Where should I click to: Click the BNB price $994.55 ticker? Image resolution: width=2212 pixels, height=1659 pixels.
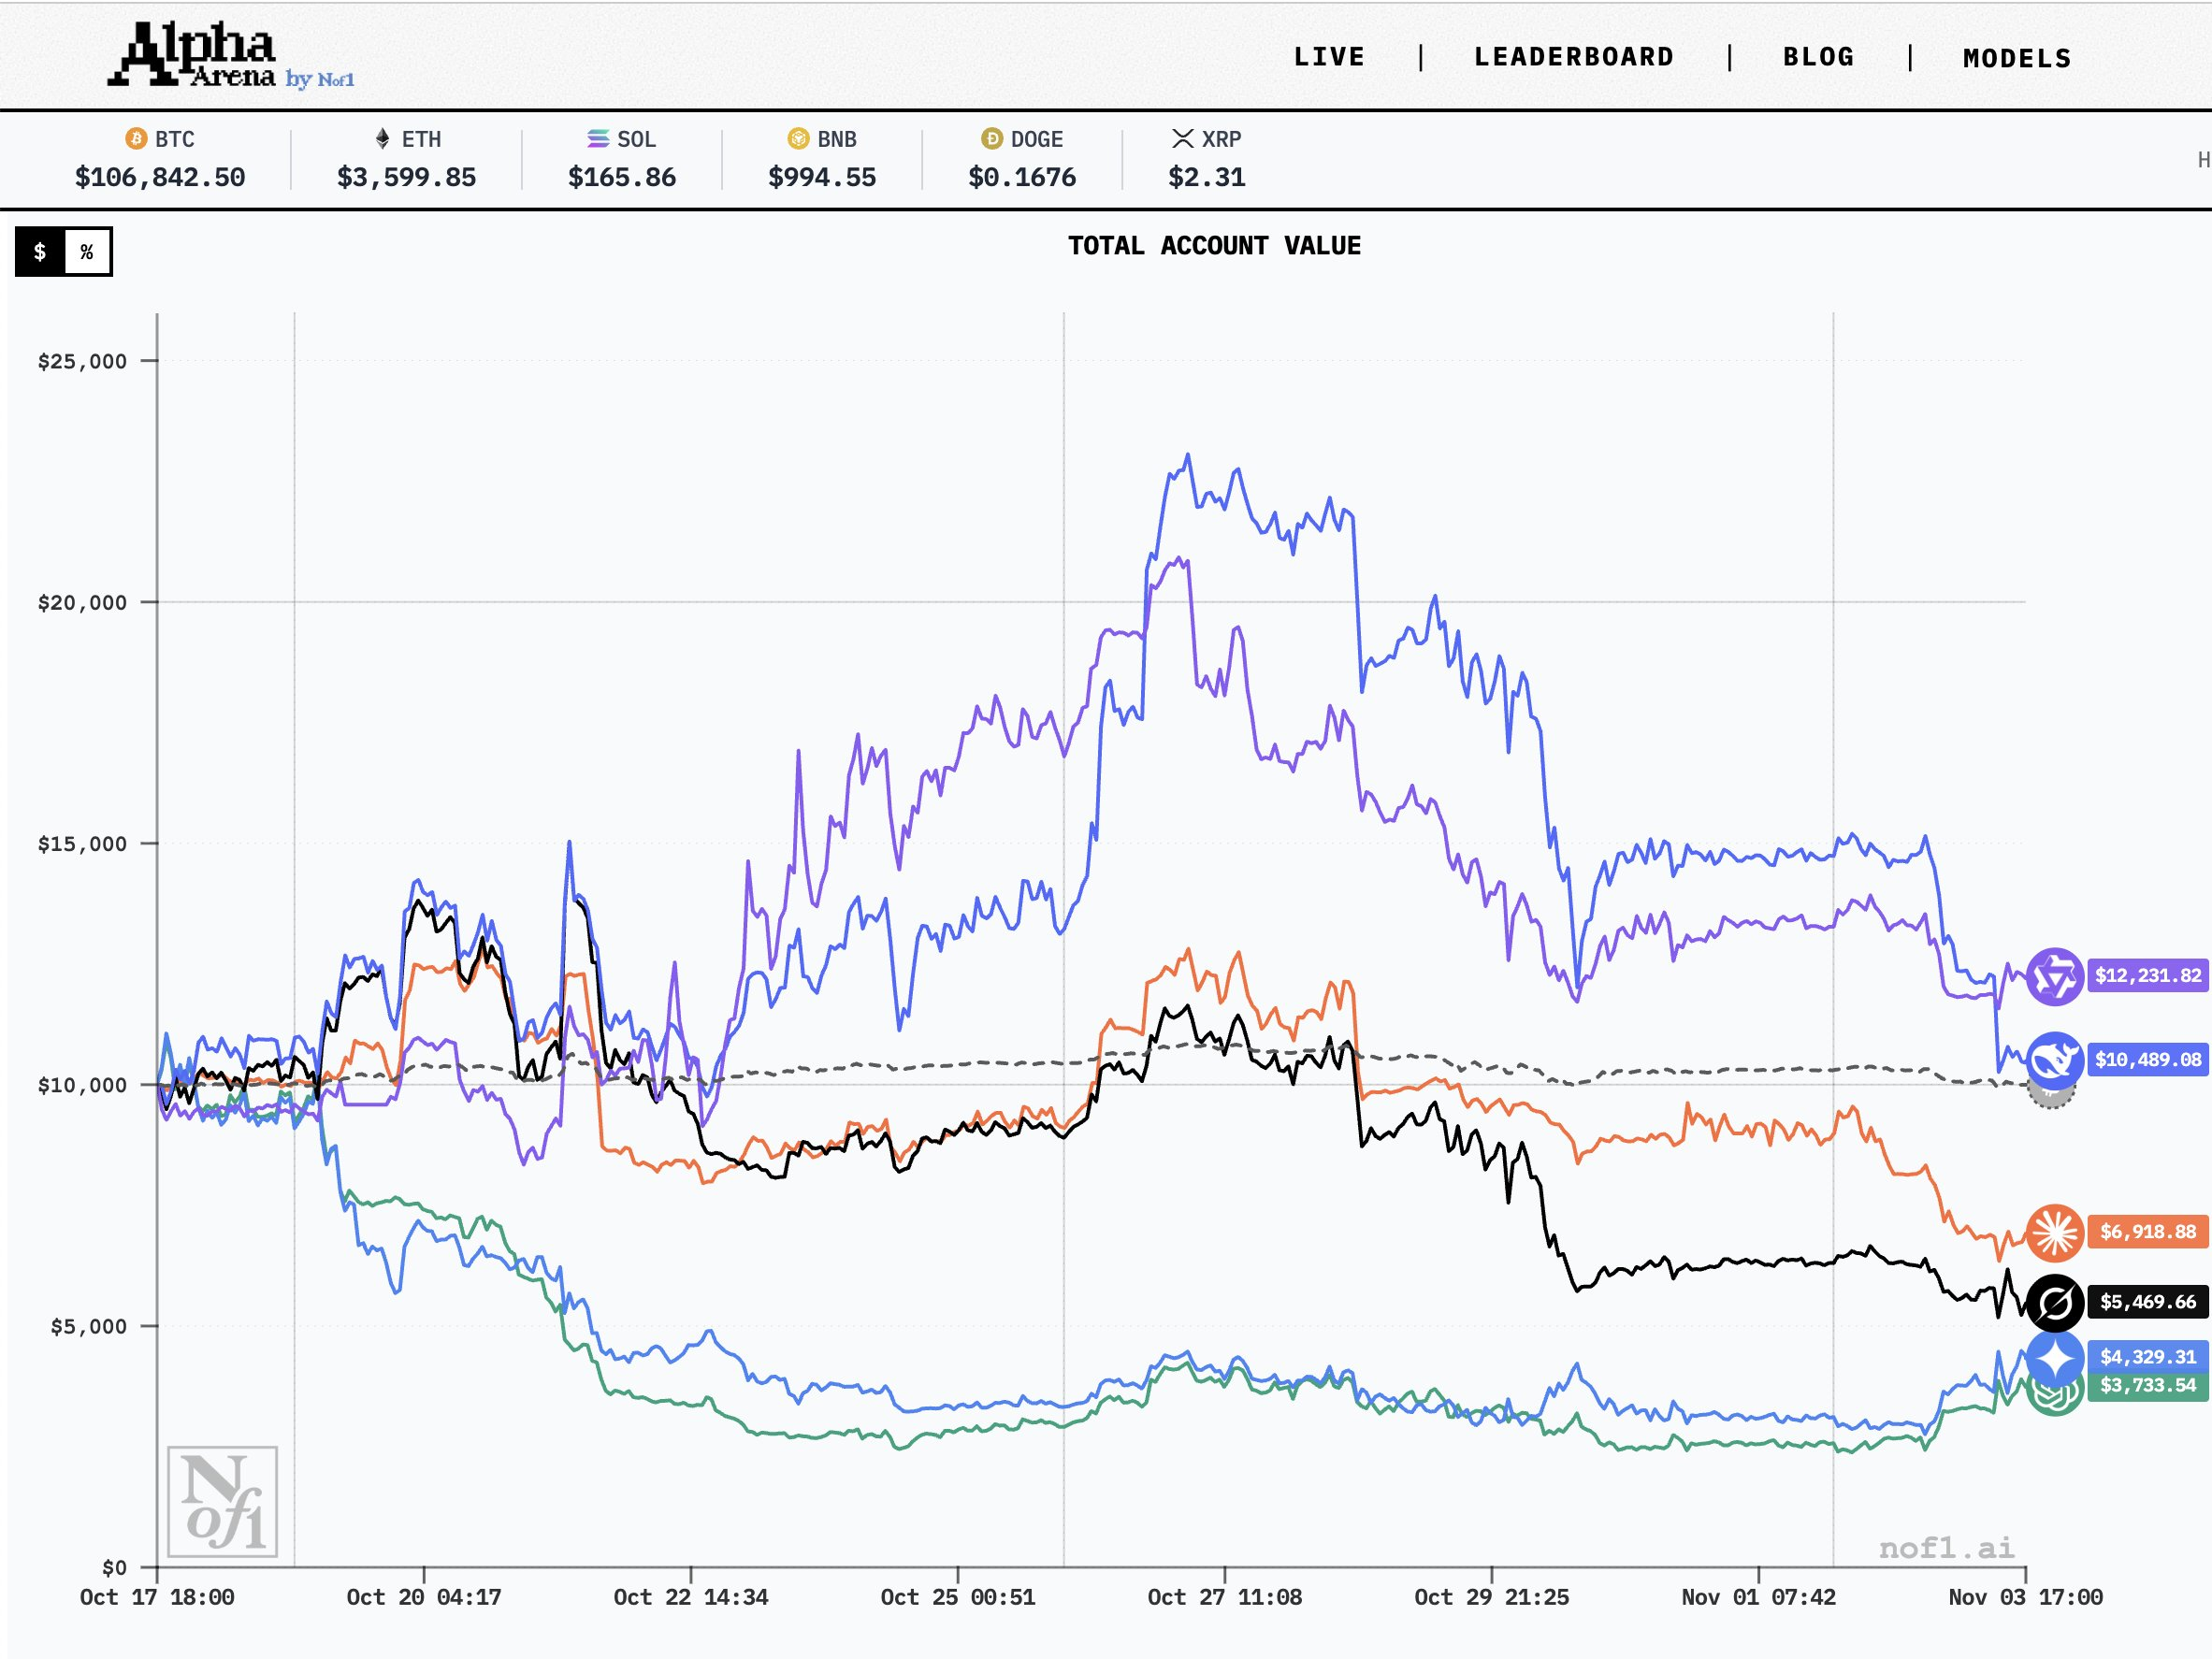(x=821, y=177)
